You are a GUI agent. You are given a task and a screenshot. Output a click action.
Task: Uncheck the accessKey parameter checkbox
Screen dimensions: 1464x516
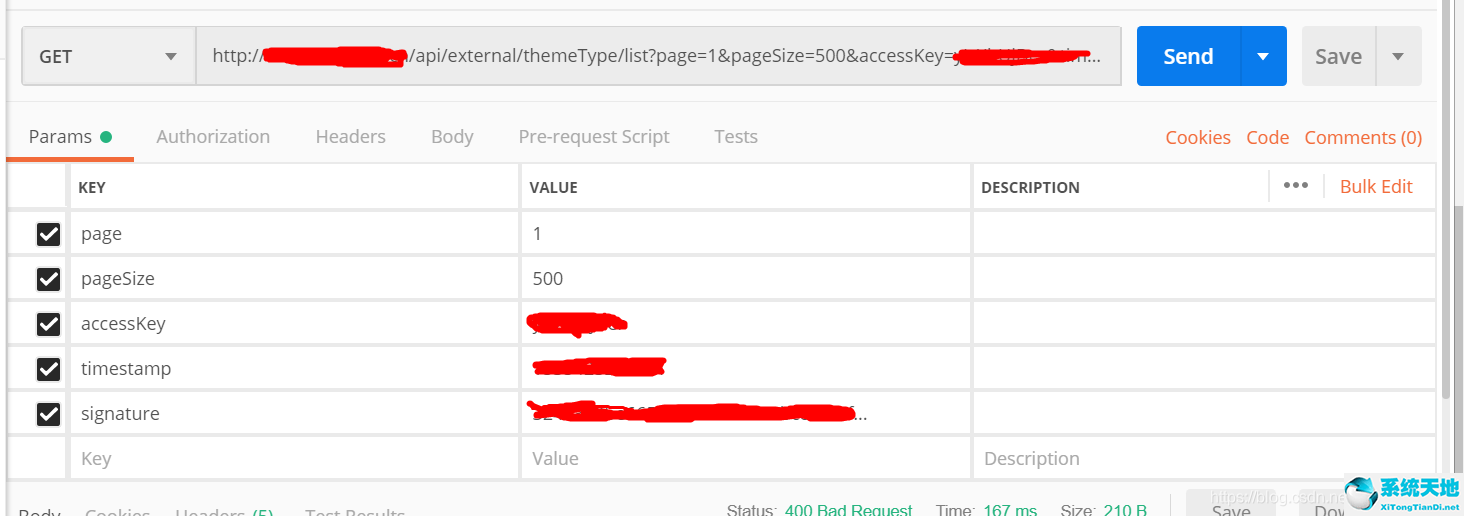point(48,324)
